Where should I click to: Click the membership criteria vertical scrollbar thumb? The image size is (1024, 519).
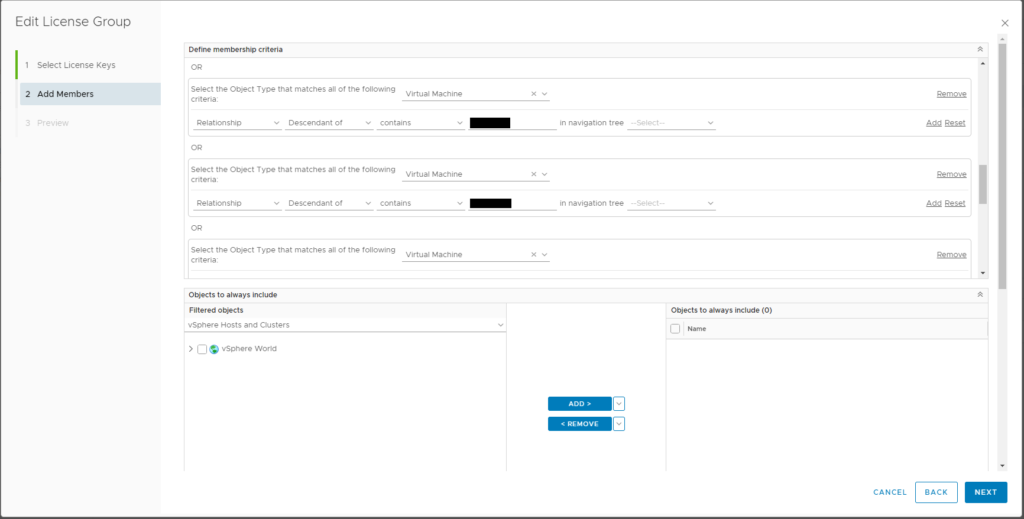[x=983, y=184]
